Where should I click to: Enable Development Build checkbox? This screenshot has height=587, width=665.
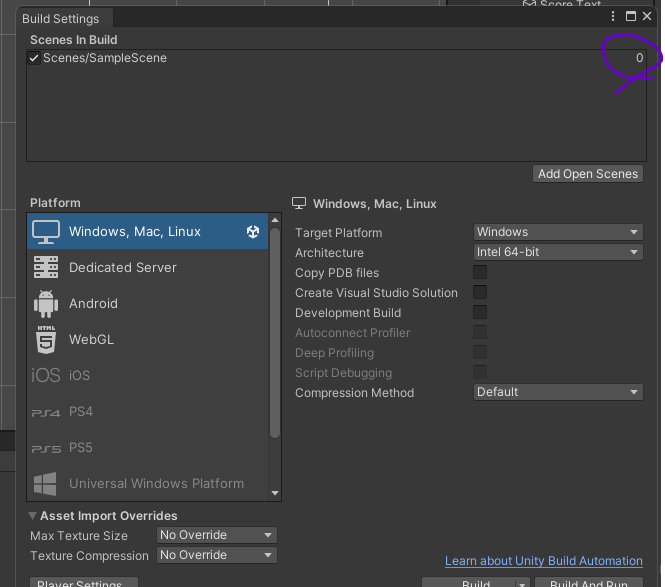pos(480,312)
